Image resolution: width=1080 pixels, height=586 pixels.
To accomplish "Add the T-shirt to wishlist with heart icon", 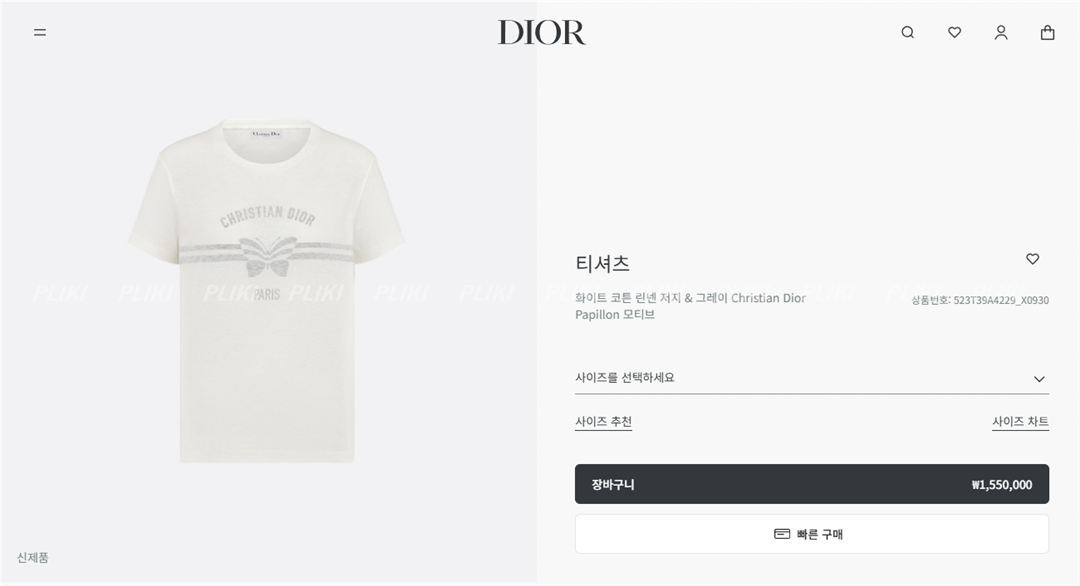I will pos(1032,259).
